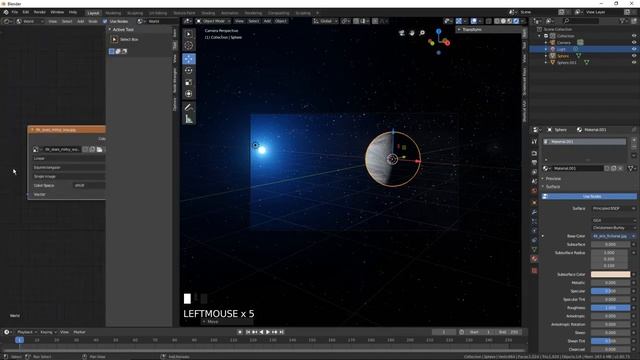
Task: Toggle X-ray mode in viewport header
Action: (x=488, y=21)
